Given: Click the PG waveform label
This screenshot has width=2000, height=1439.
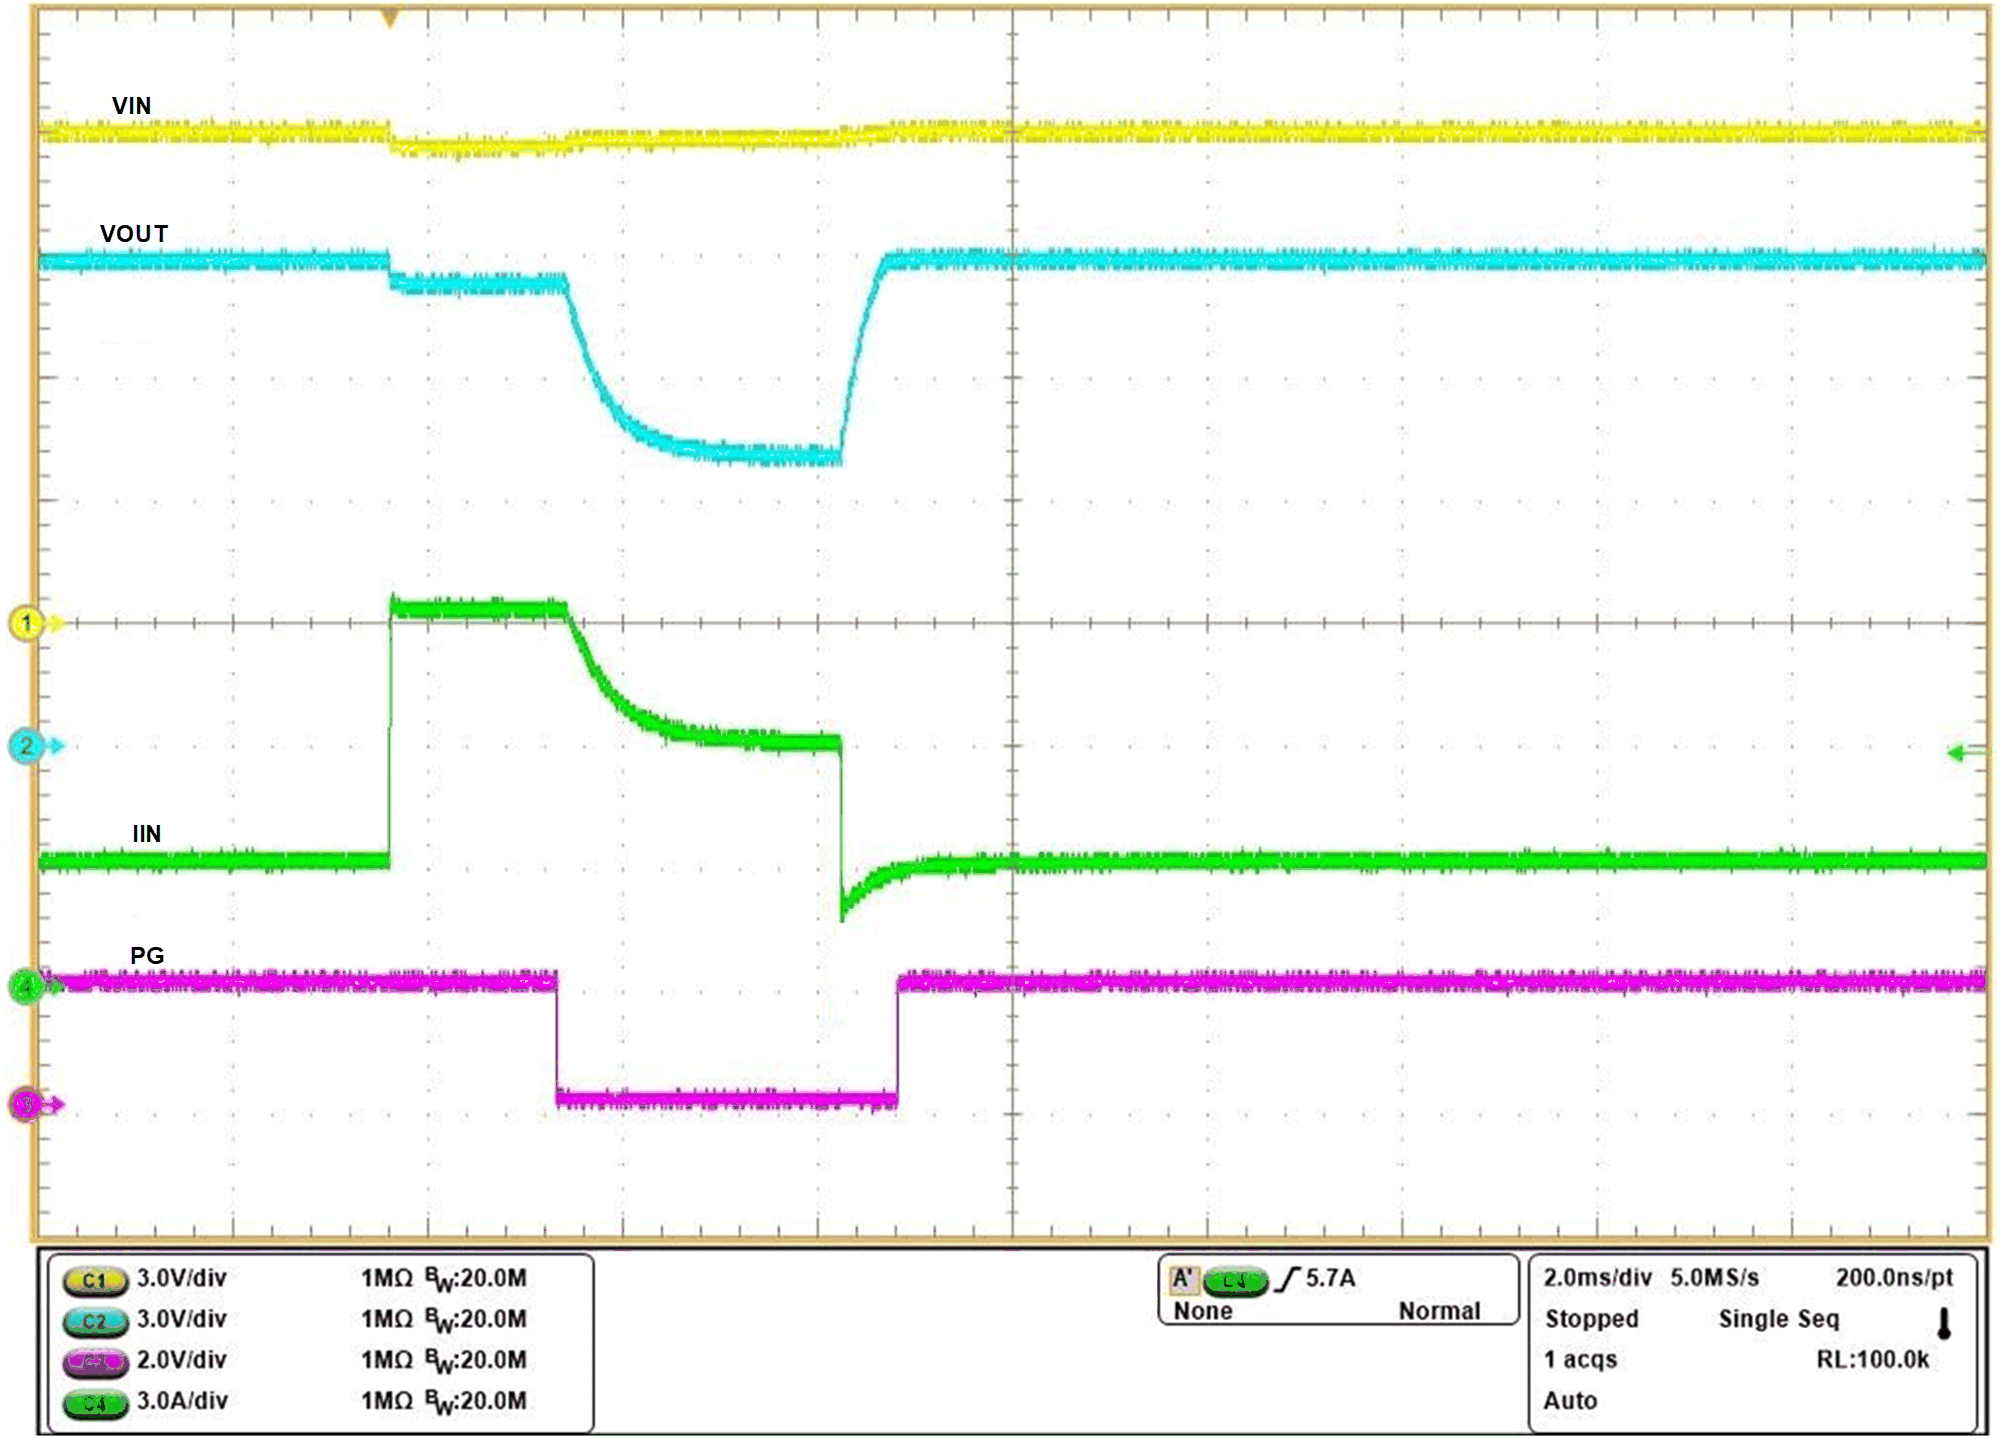Looking at the screenshot, I should 147,956.
